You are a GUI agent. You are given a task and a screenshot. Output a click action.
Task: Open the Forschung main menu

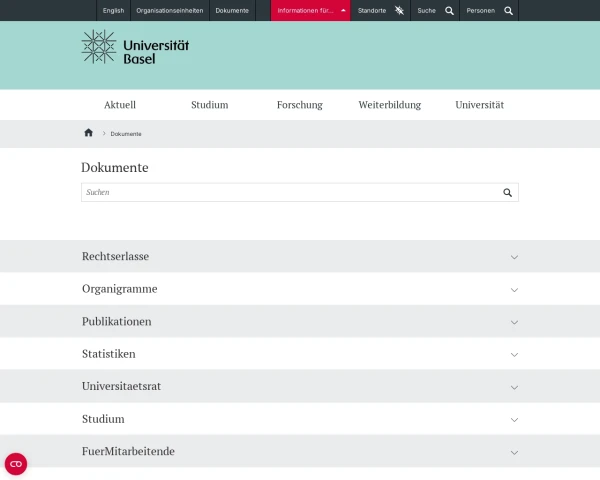point(300,105)
